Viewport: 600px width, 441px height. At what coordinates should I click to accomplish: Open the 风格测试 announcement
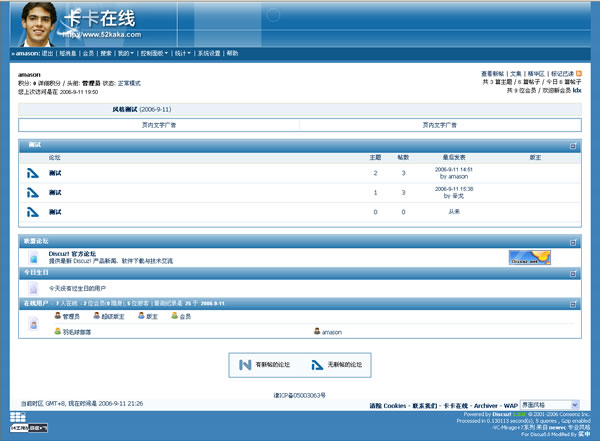click(125, 109)
